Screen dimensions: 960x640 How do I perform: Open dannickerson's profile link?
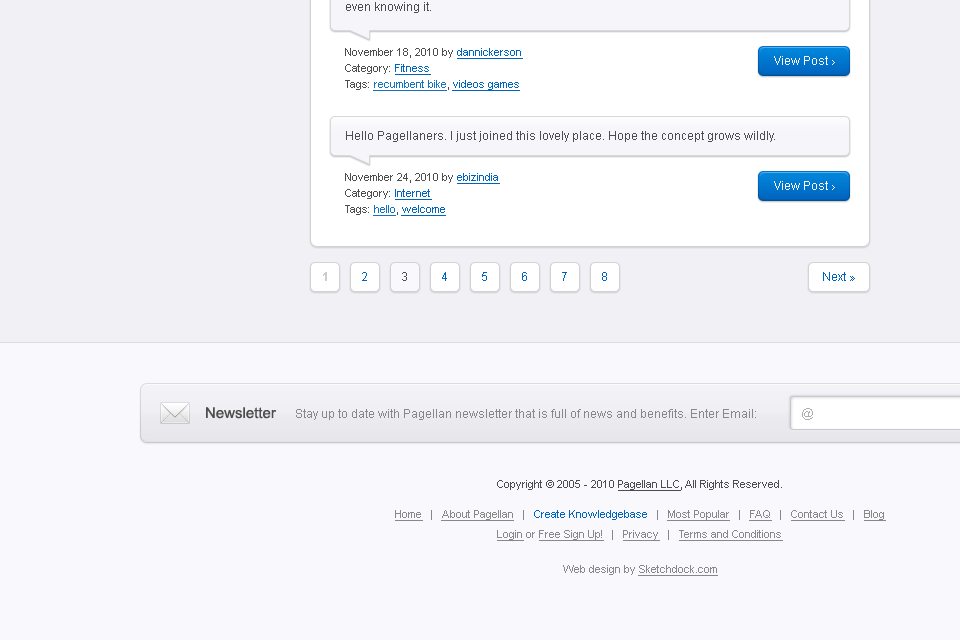click(x=489, y=52)
